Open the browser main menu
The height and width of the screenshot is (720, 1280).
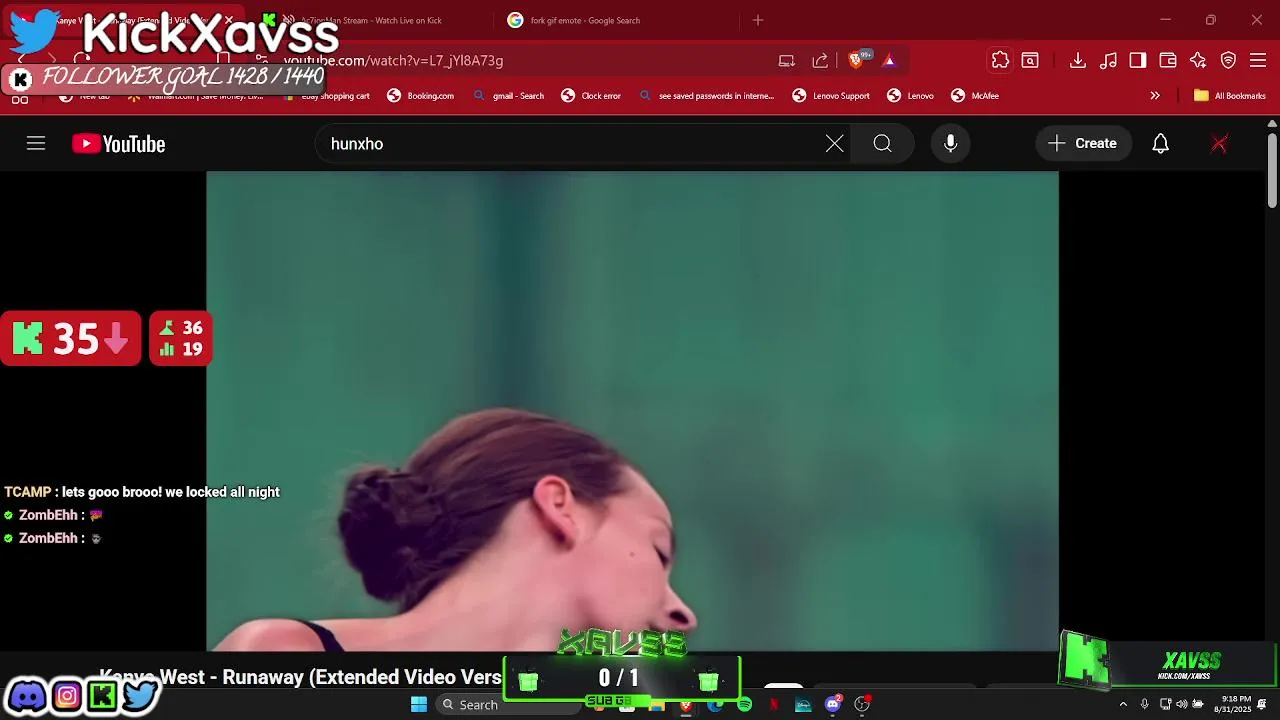(x=1258, y=61)
